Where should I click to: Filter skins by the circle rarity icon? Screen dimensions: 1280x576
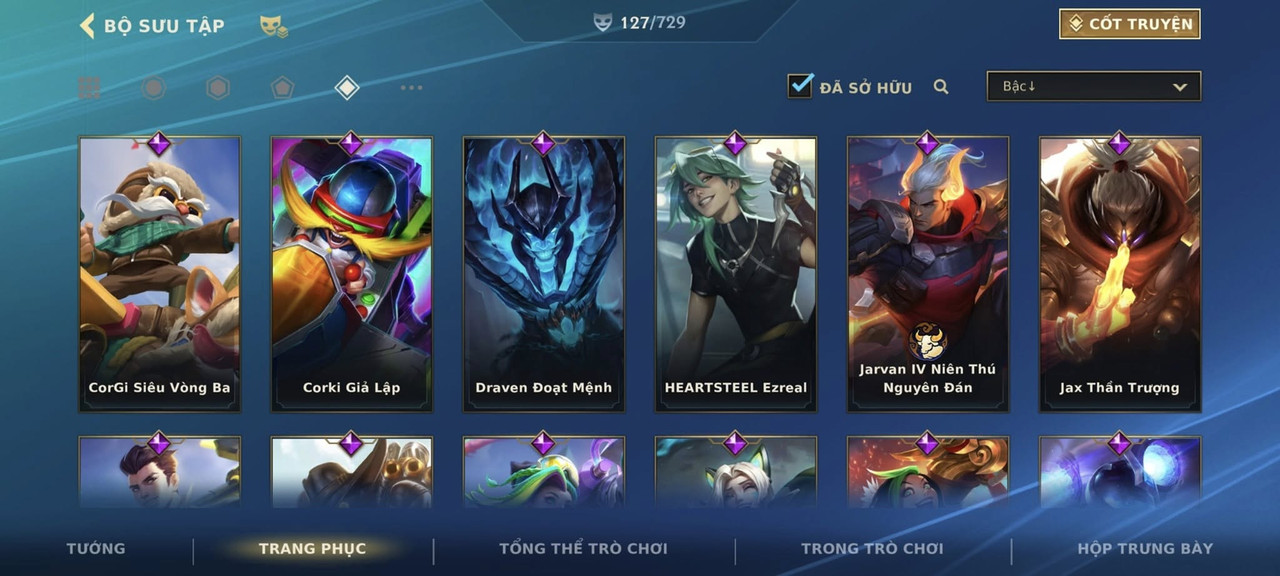tap(153, 88)
